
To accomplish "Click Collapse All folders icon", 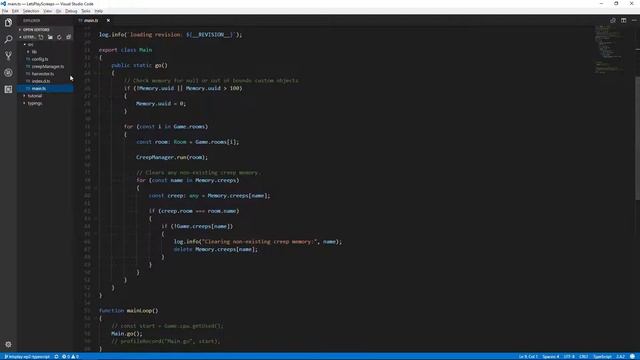I will pos(69,37).
